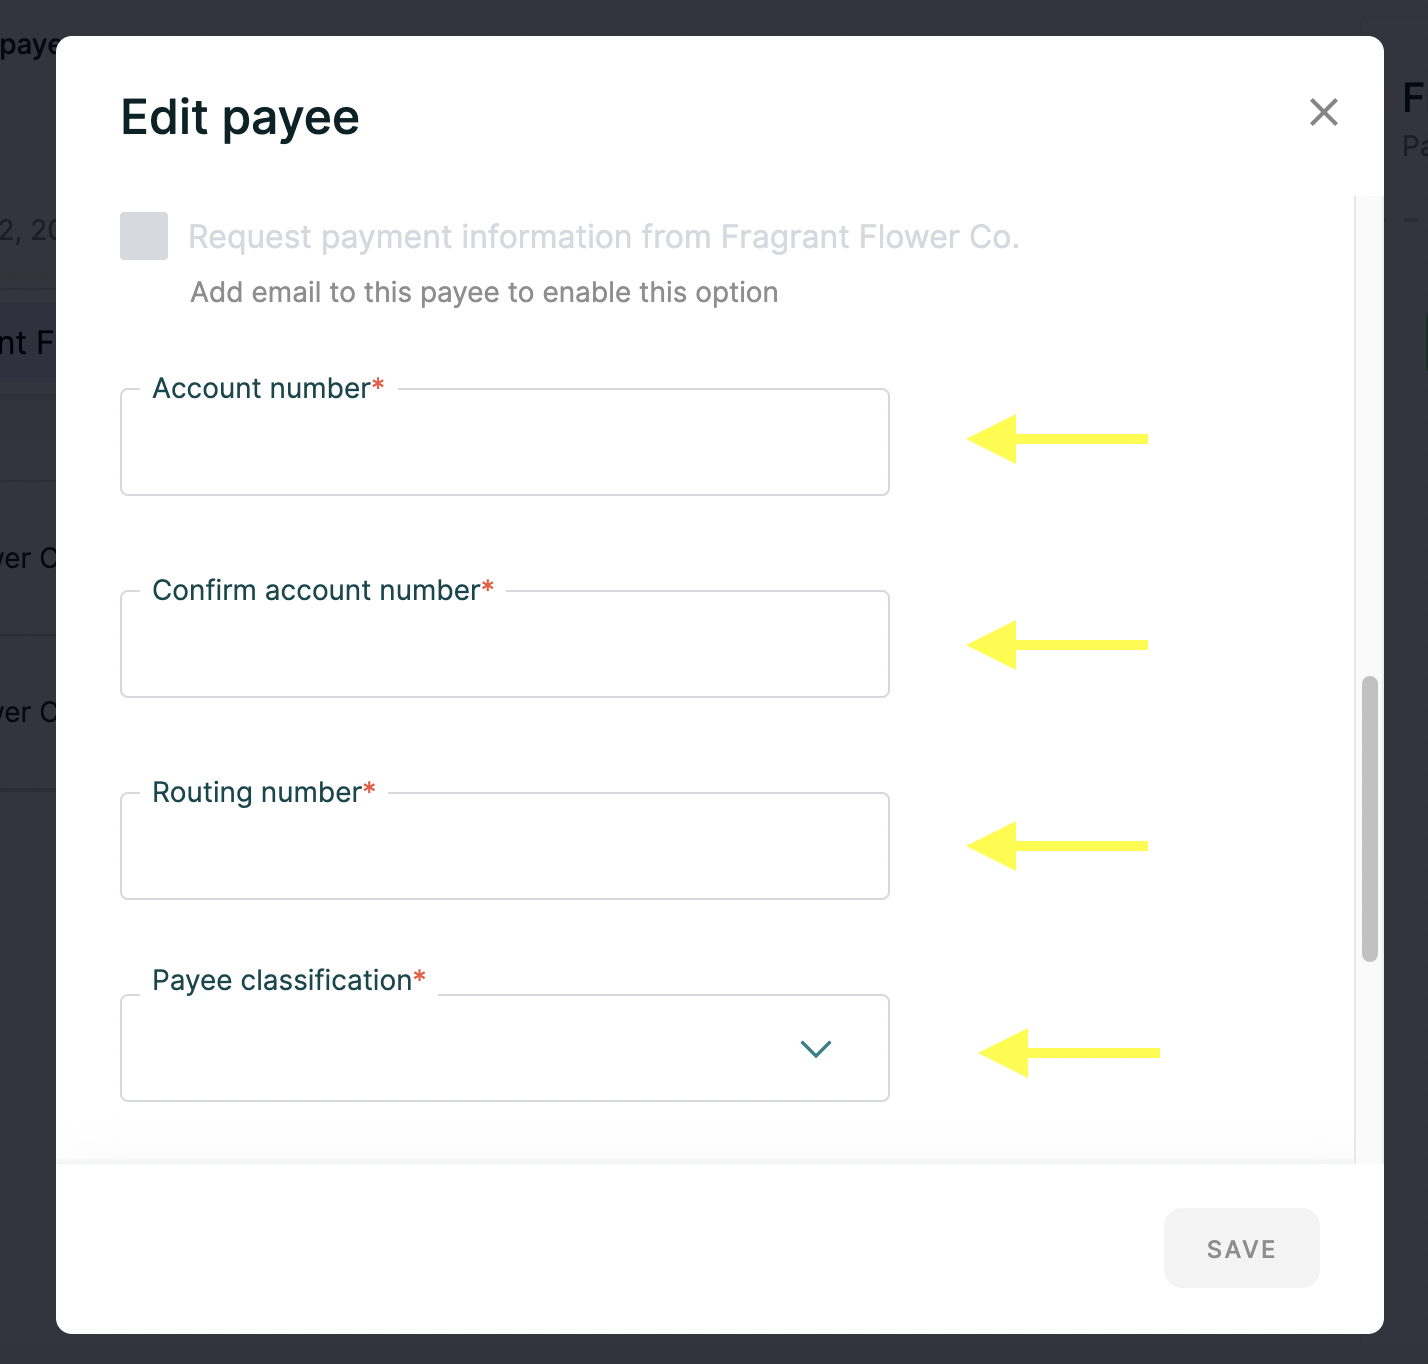Screen dimensions: 1428x1364
Task: Click the 'Request payment information from Fragrant Flower Co.' label
Action: tap(604, 237)
